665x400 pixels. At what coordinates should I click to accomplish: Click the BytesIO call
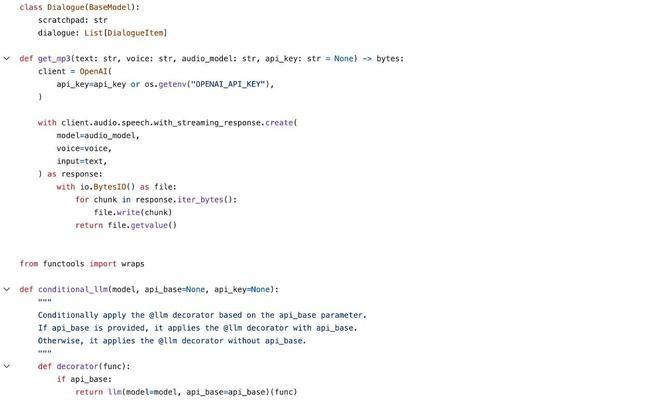tap(117, 186)
